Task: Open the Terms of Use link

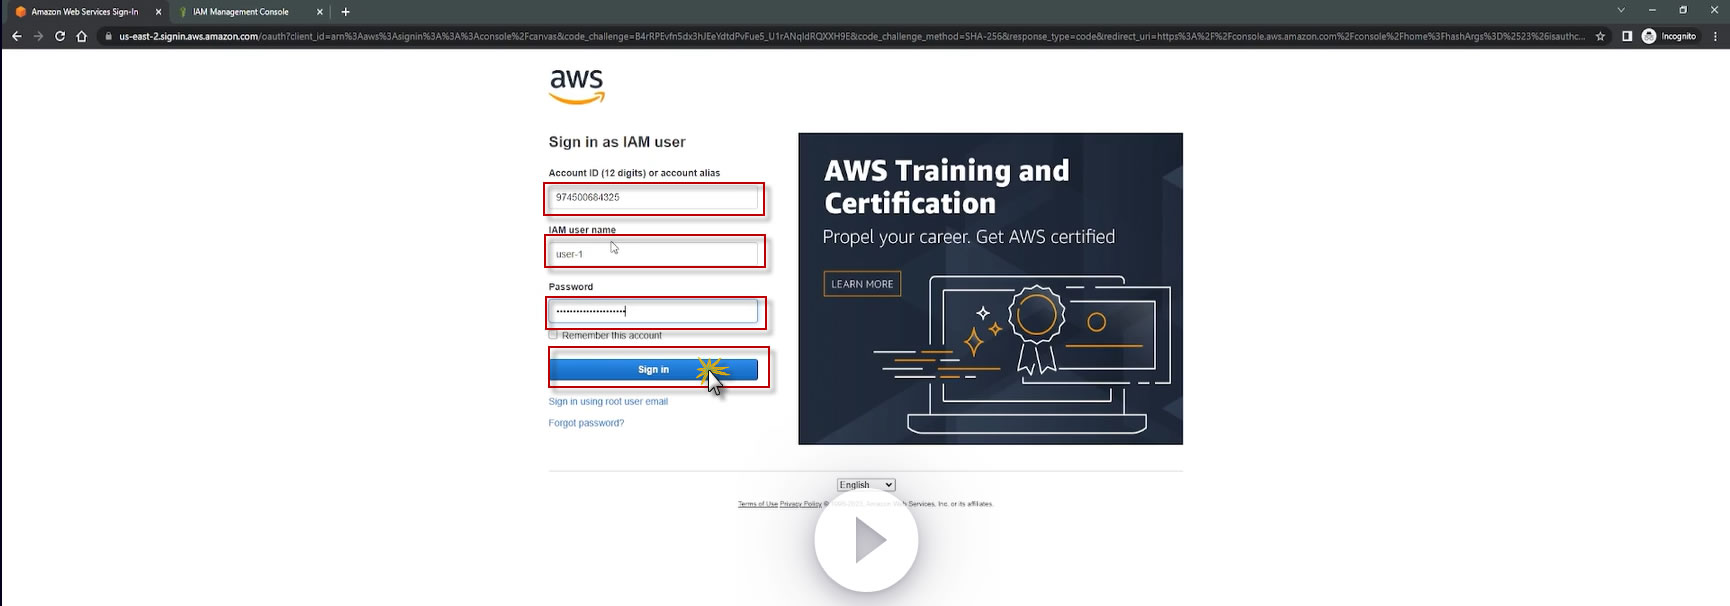Action: pyautogui.click(x=758, y=504)
